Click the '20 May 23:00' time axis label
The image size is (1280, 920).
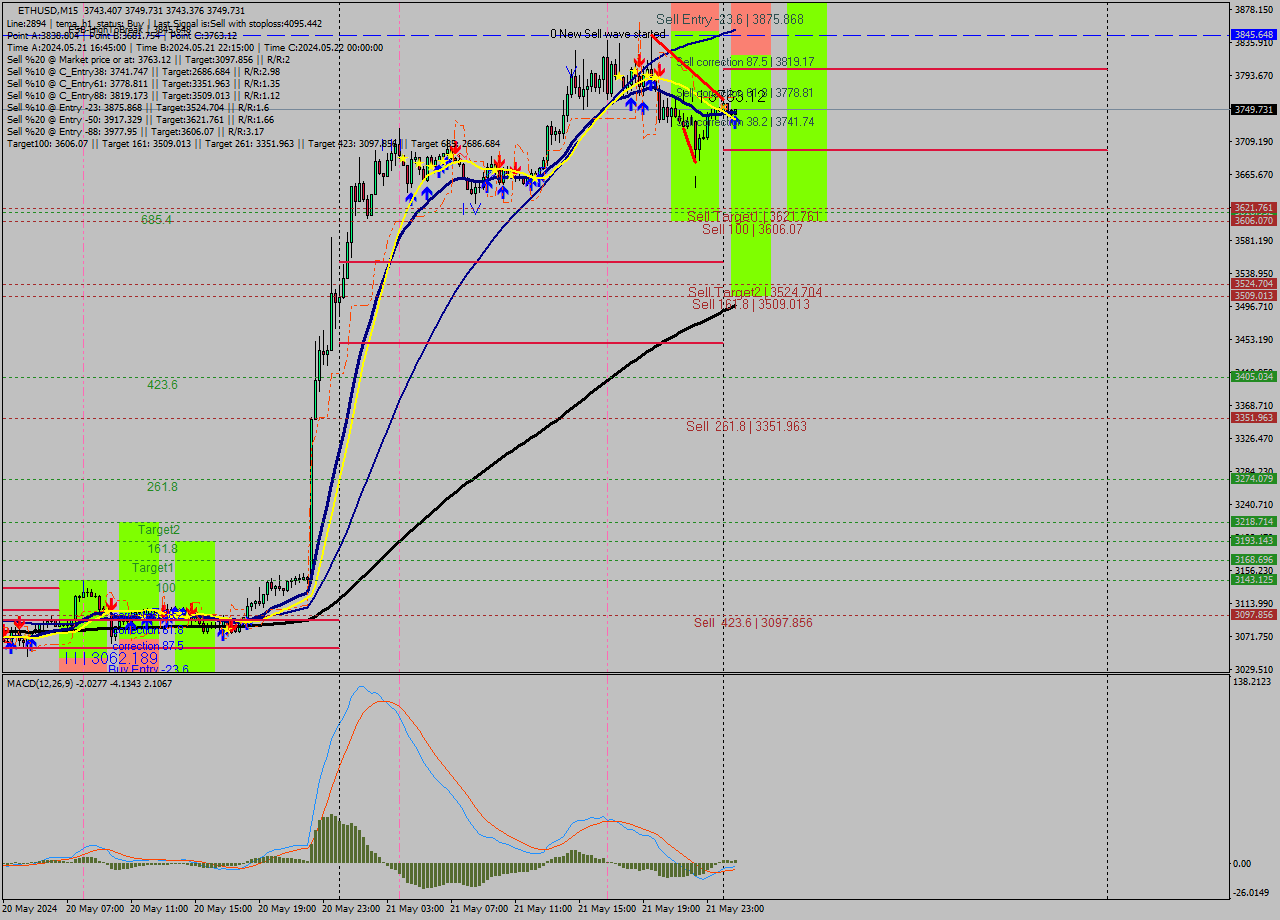point(351,909)
